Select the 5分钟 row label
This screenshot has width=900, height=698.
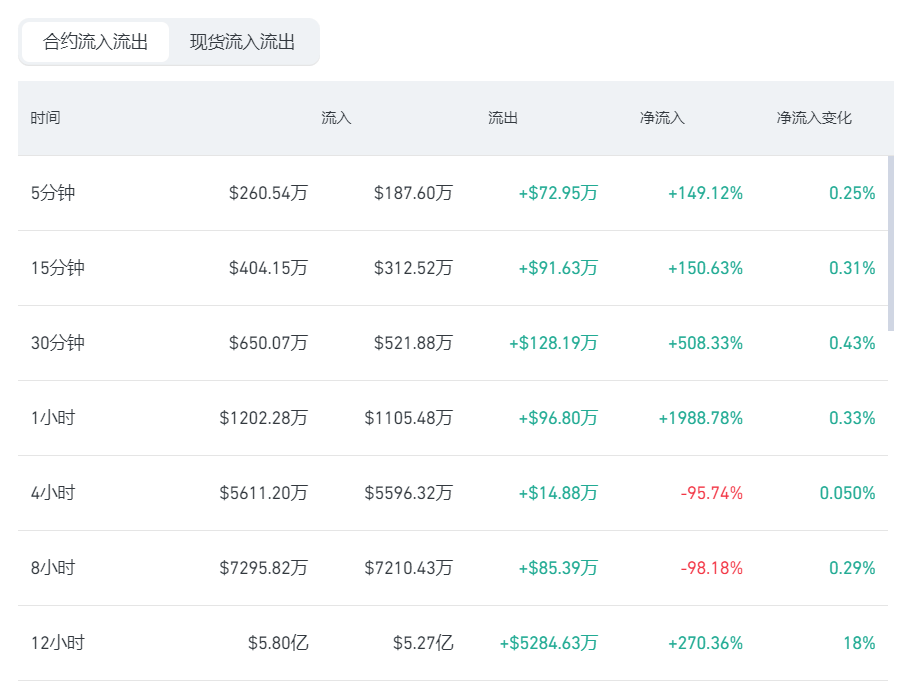click(x=53, y=193)
